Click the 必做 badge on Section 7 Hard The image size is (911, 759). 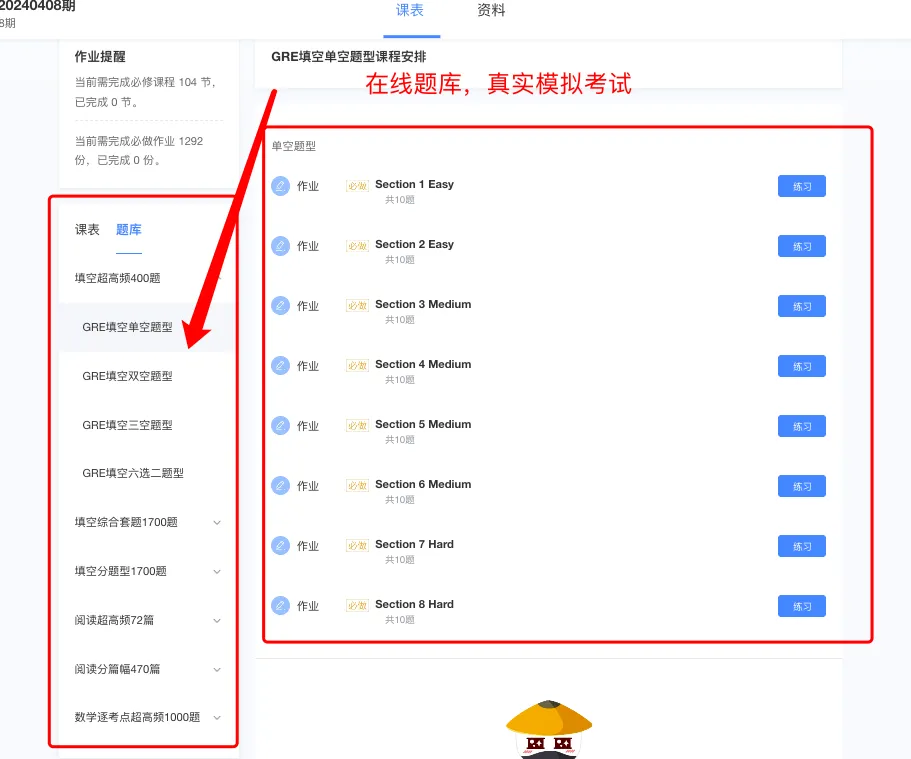[357, 545]
